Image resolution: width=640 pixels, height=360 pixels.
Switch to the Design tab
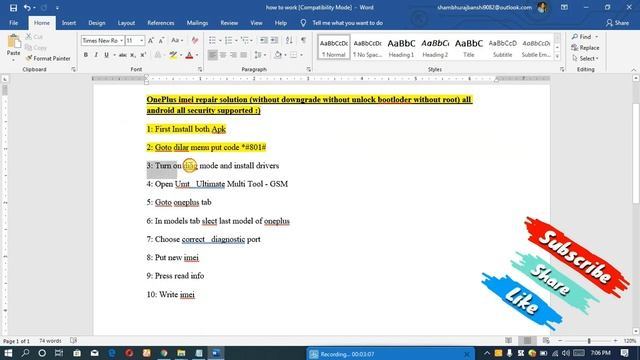click(97, 23)
